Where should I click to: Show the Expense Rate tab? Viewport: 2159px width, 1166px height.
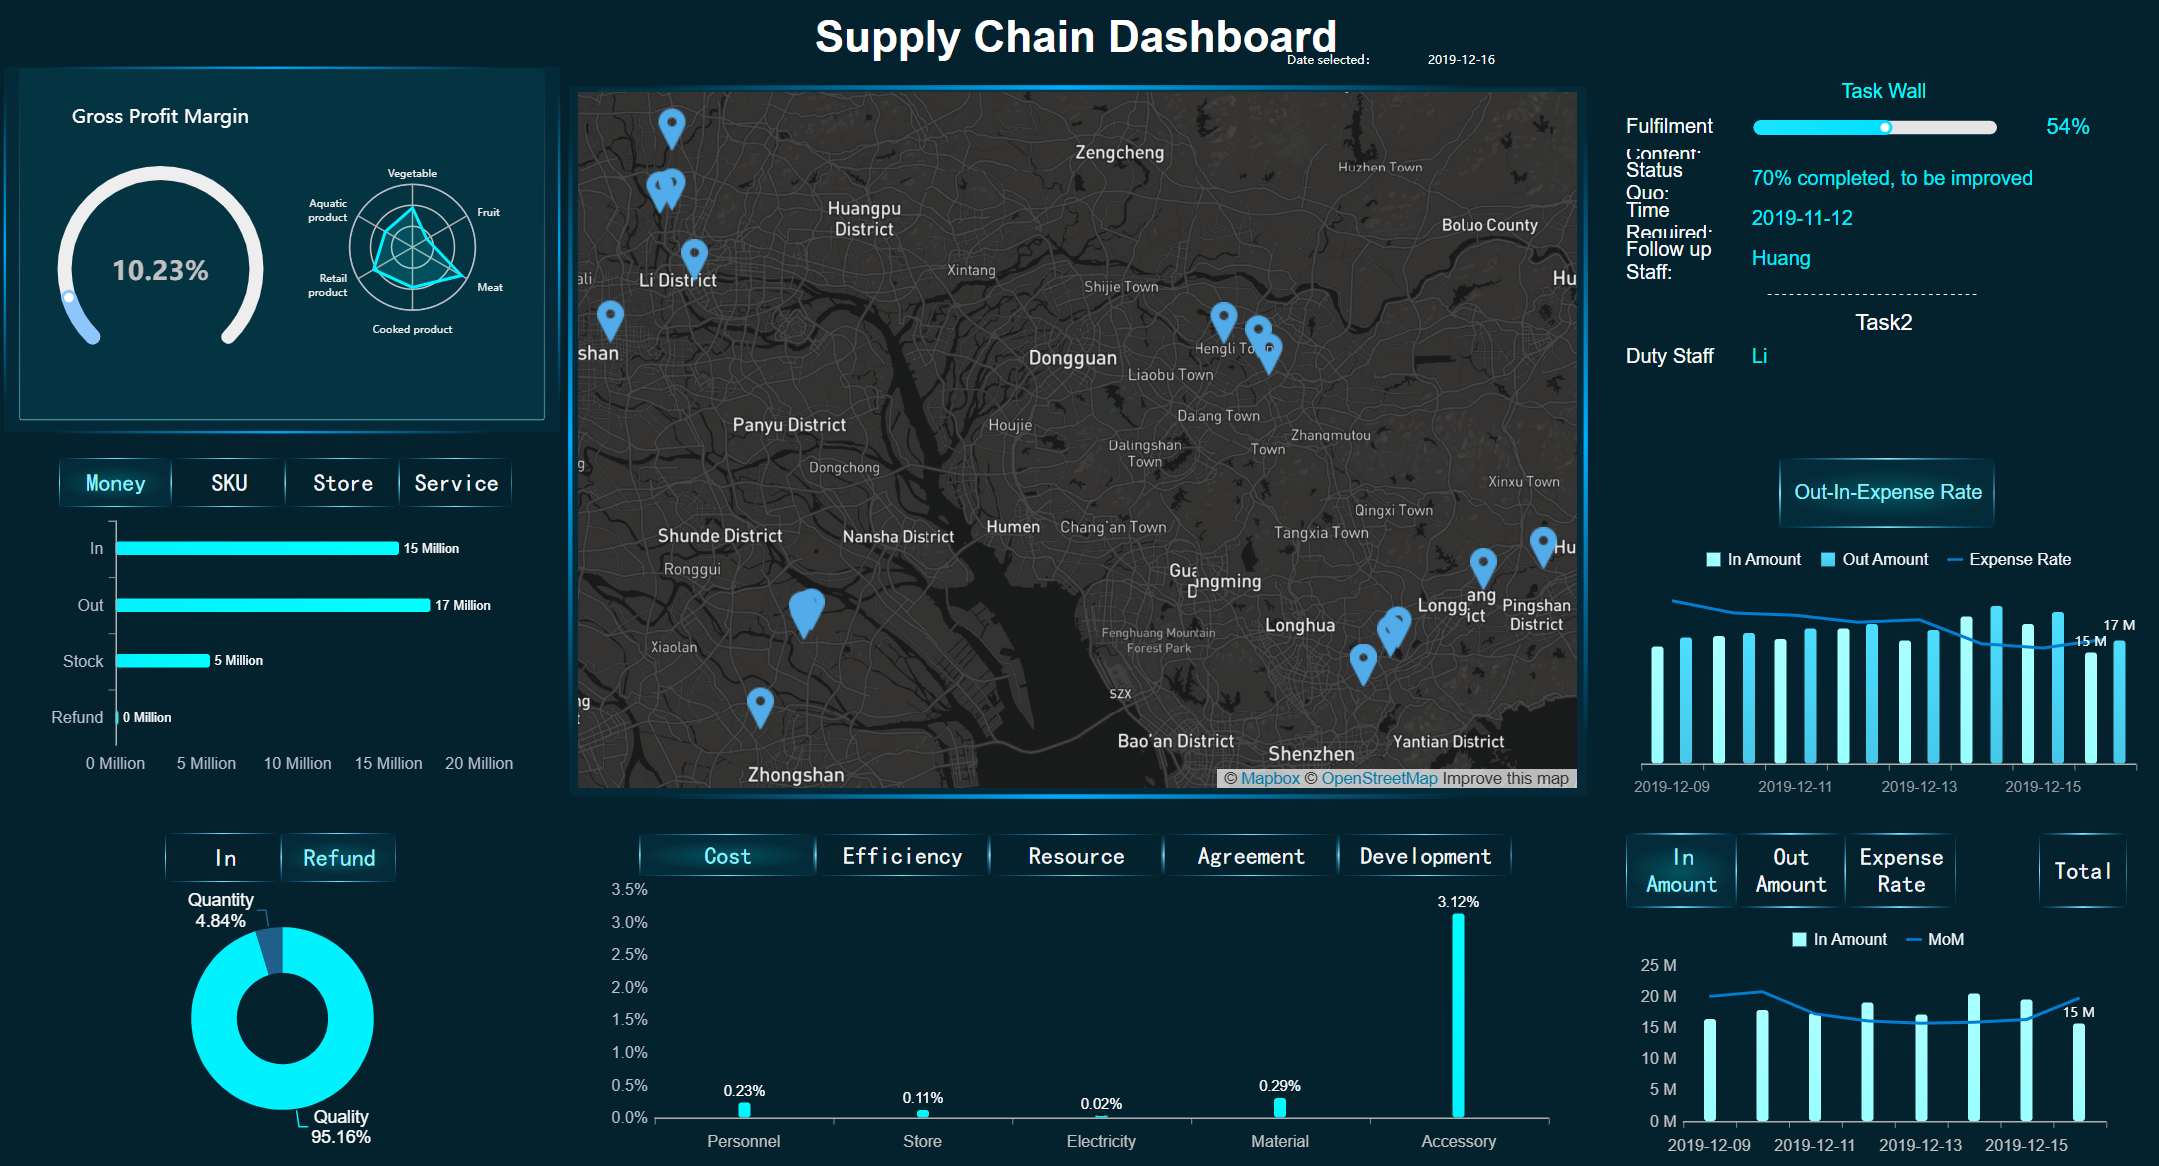pos(1900,871)
